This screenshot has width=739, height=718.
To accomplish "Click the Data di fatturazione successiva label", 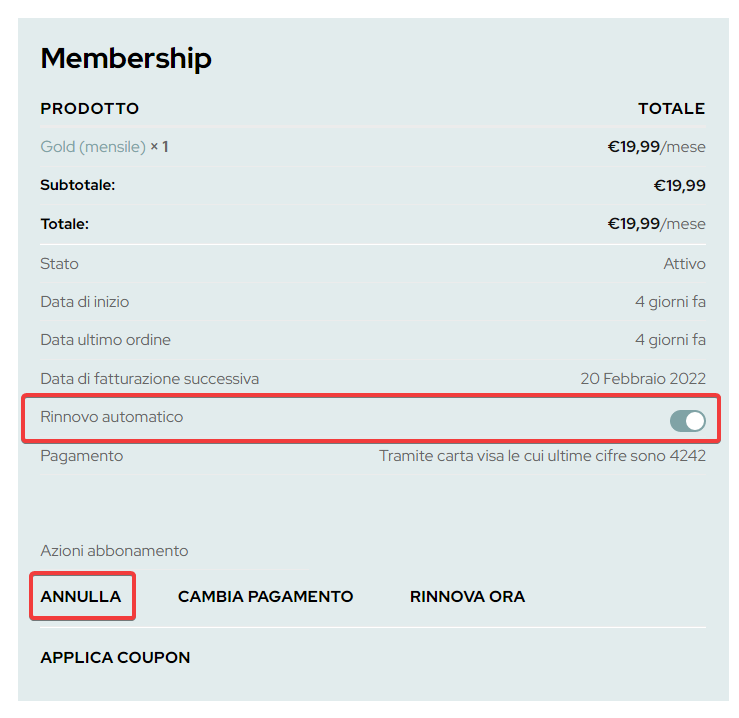I will click(x=150, y=379).
